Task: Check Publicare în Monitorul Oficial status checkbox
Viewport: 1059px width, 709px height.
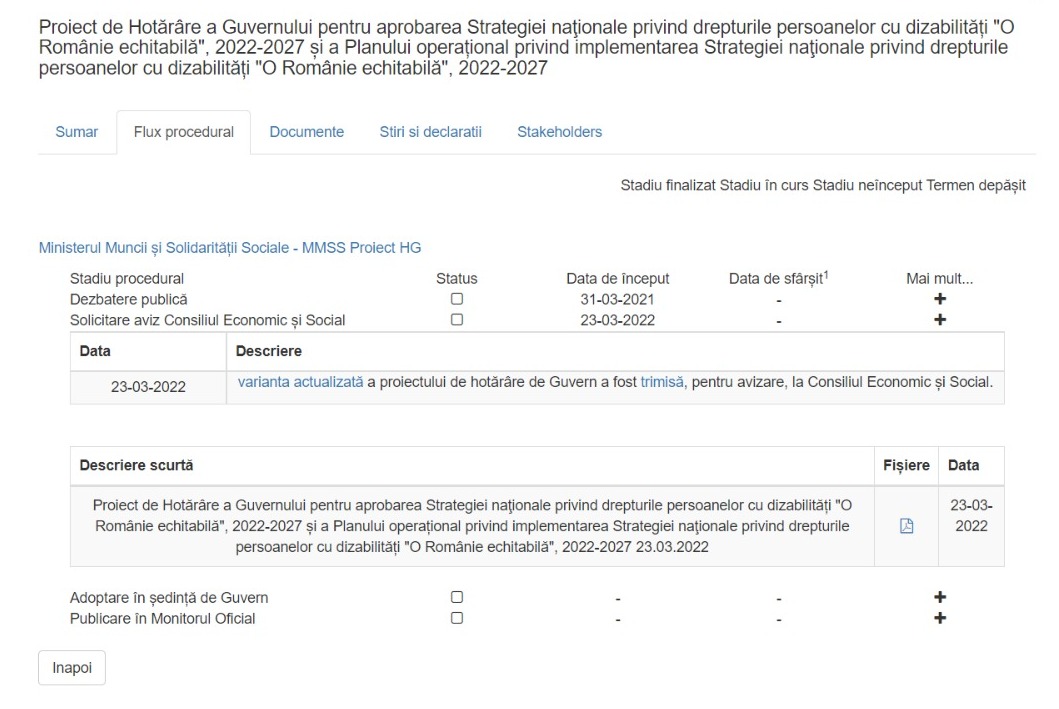Action: (x=457, y=619)
